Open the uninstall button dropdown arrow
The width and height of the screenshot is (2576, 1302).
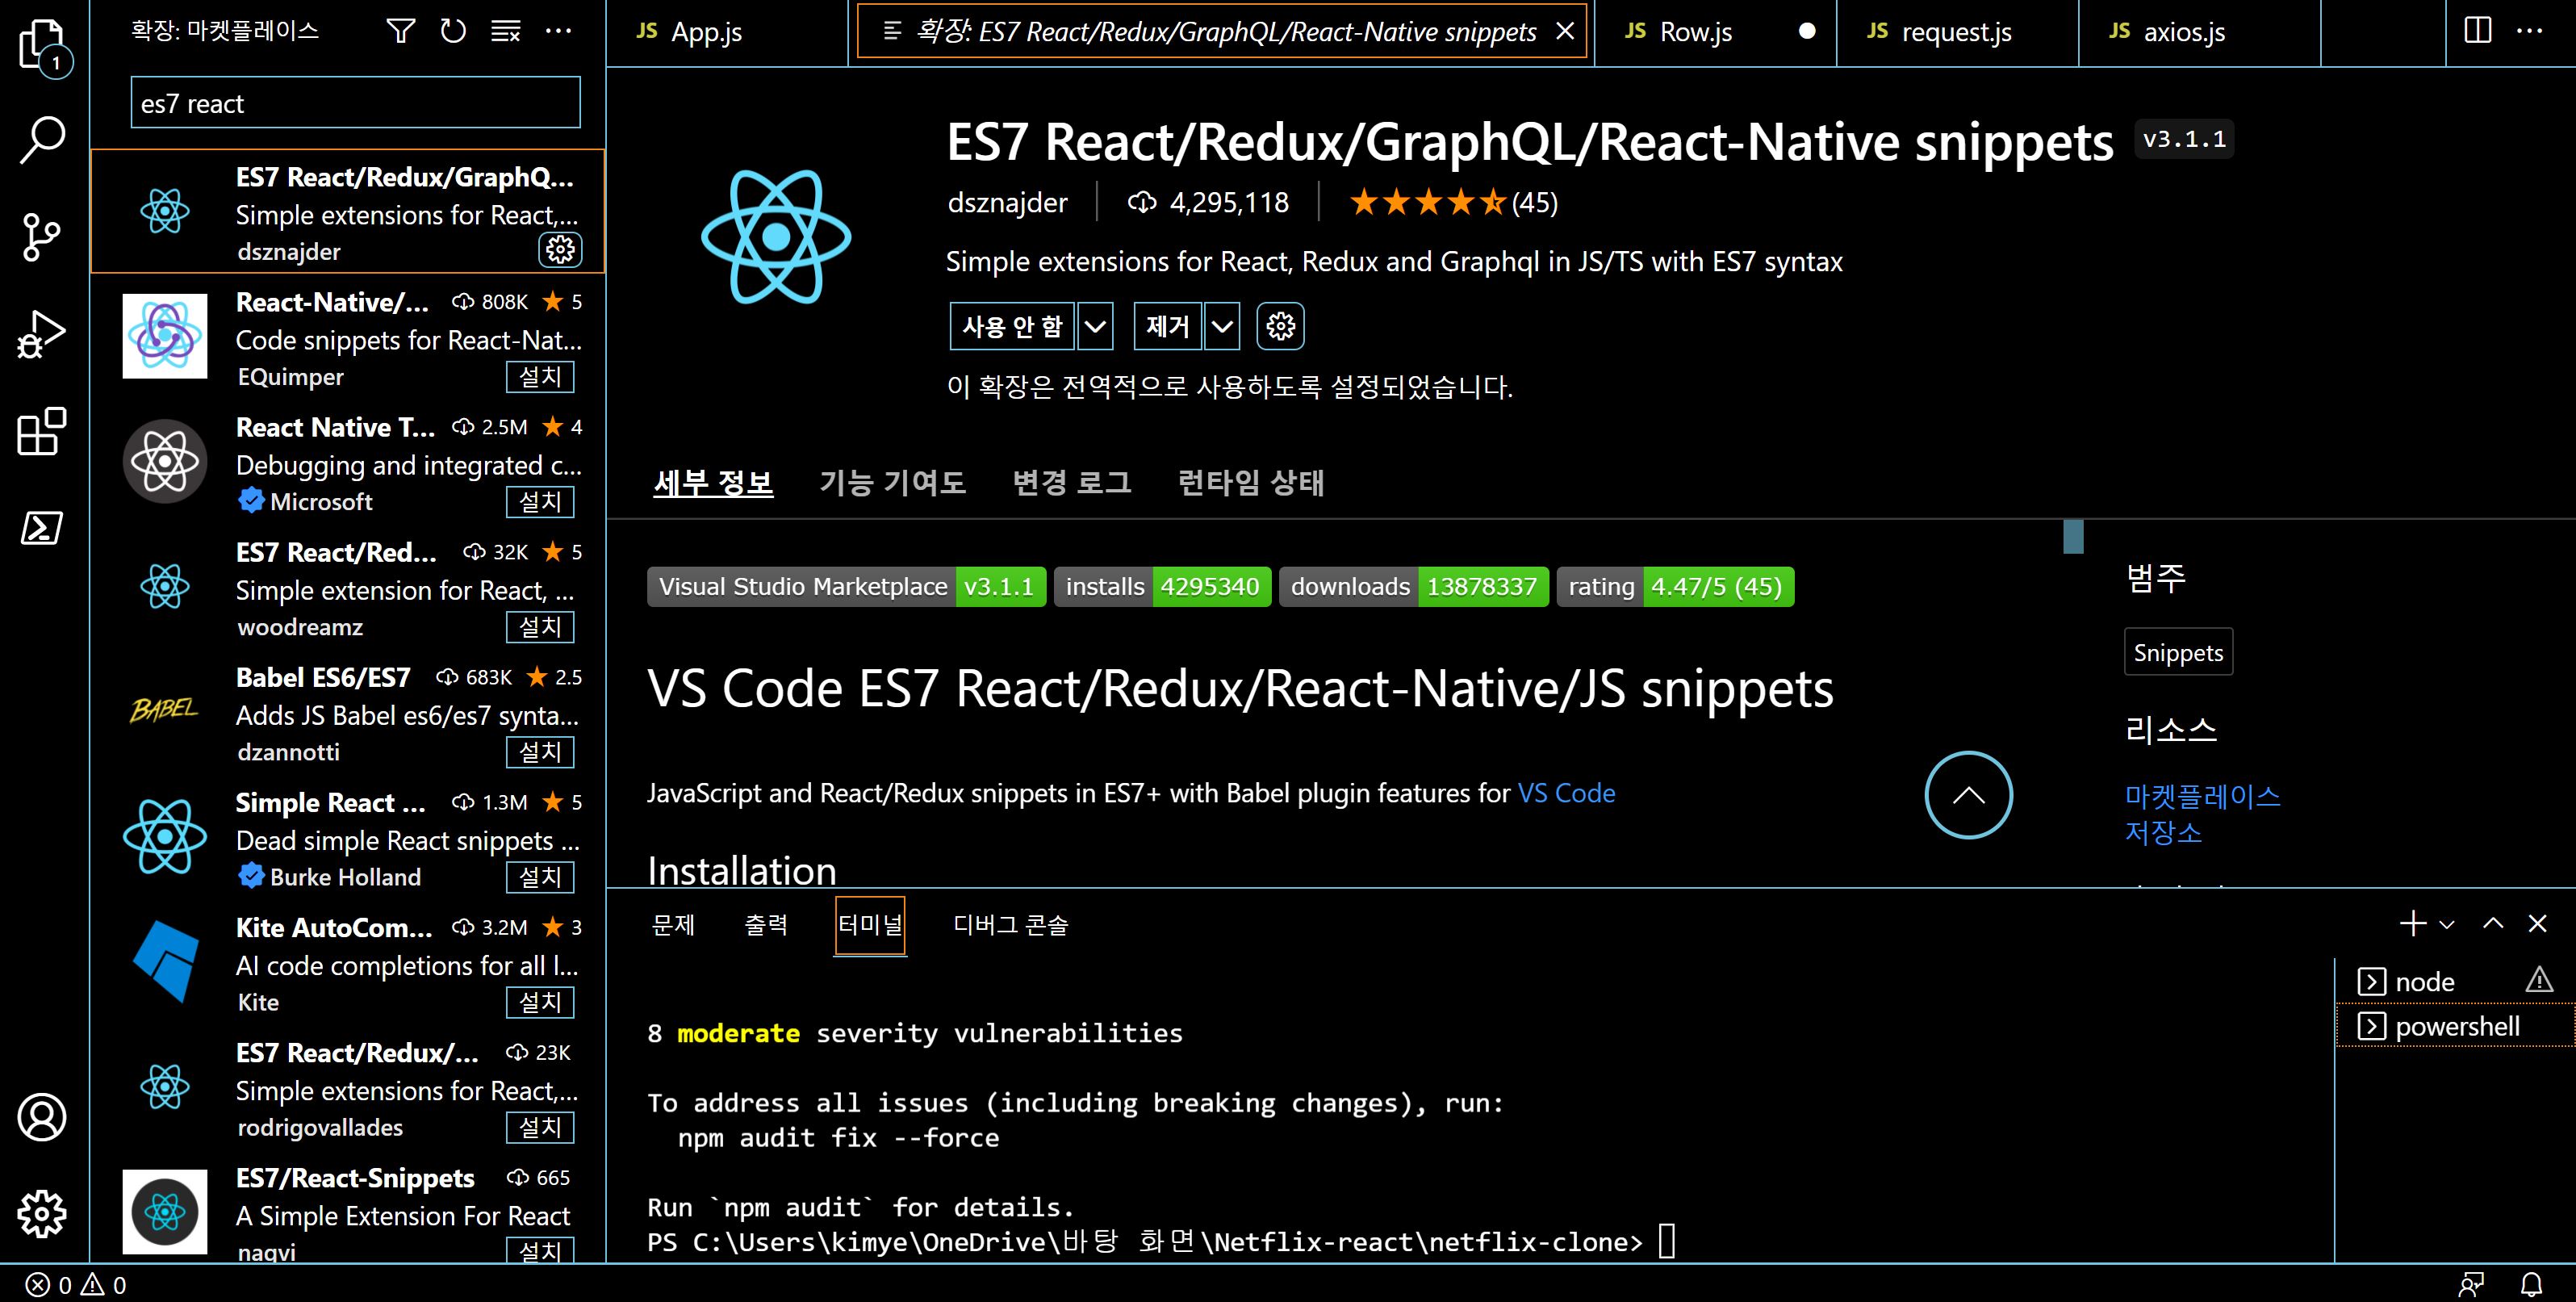(x=1222, y=326)
